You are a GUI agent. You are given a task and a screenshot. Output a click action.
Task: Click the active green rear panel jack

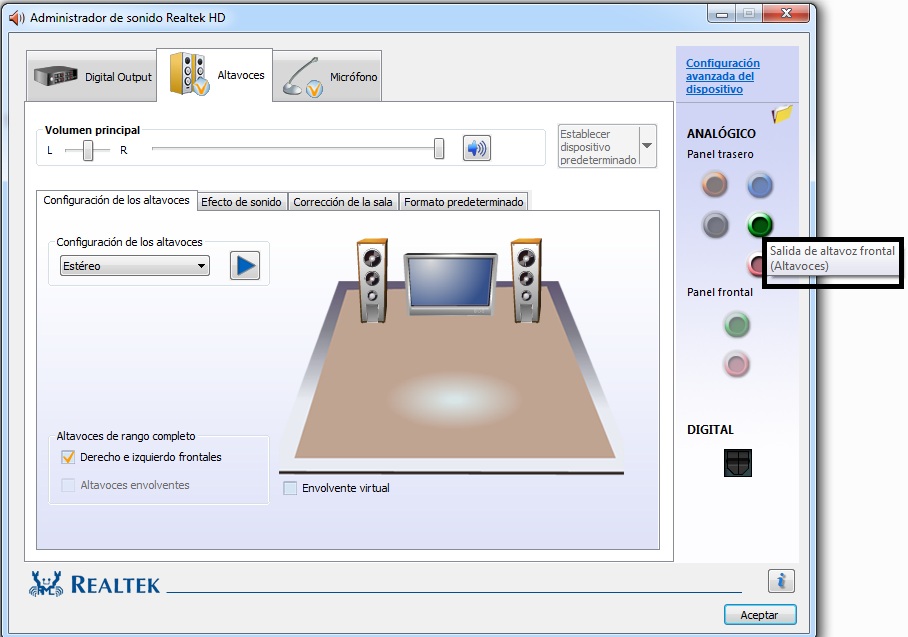click(760, 225)
